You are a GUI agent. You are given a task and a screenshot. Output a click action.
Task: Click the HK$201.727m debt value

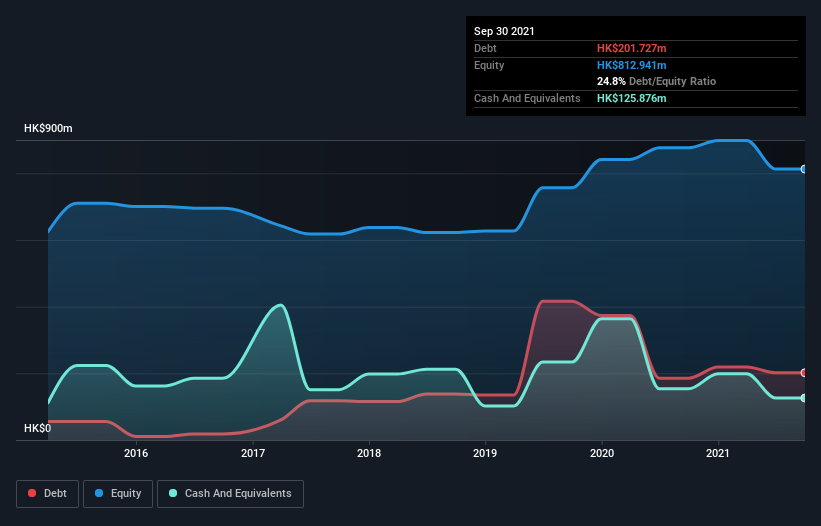tap(631, 48)
